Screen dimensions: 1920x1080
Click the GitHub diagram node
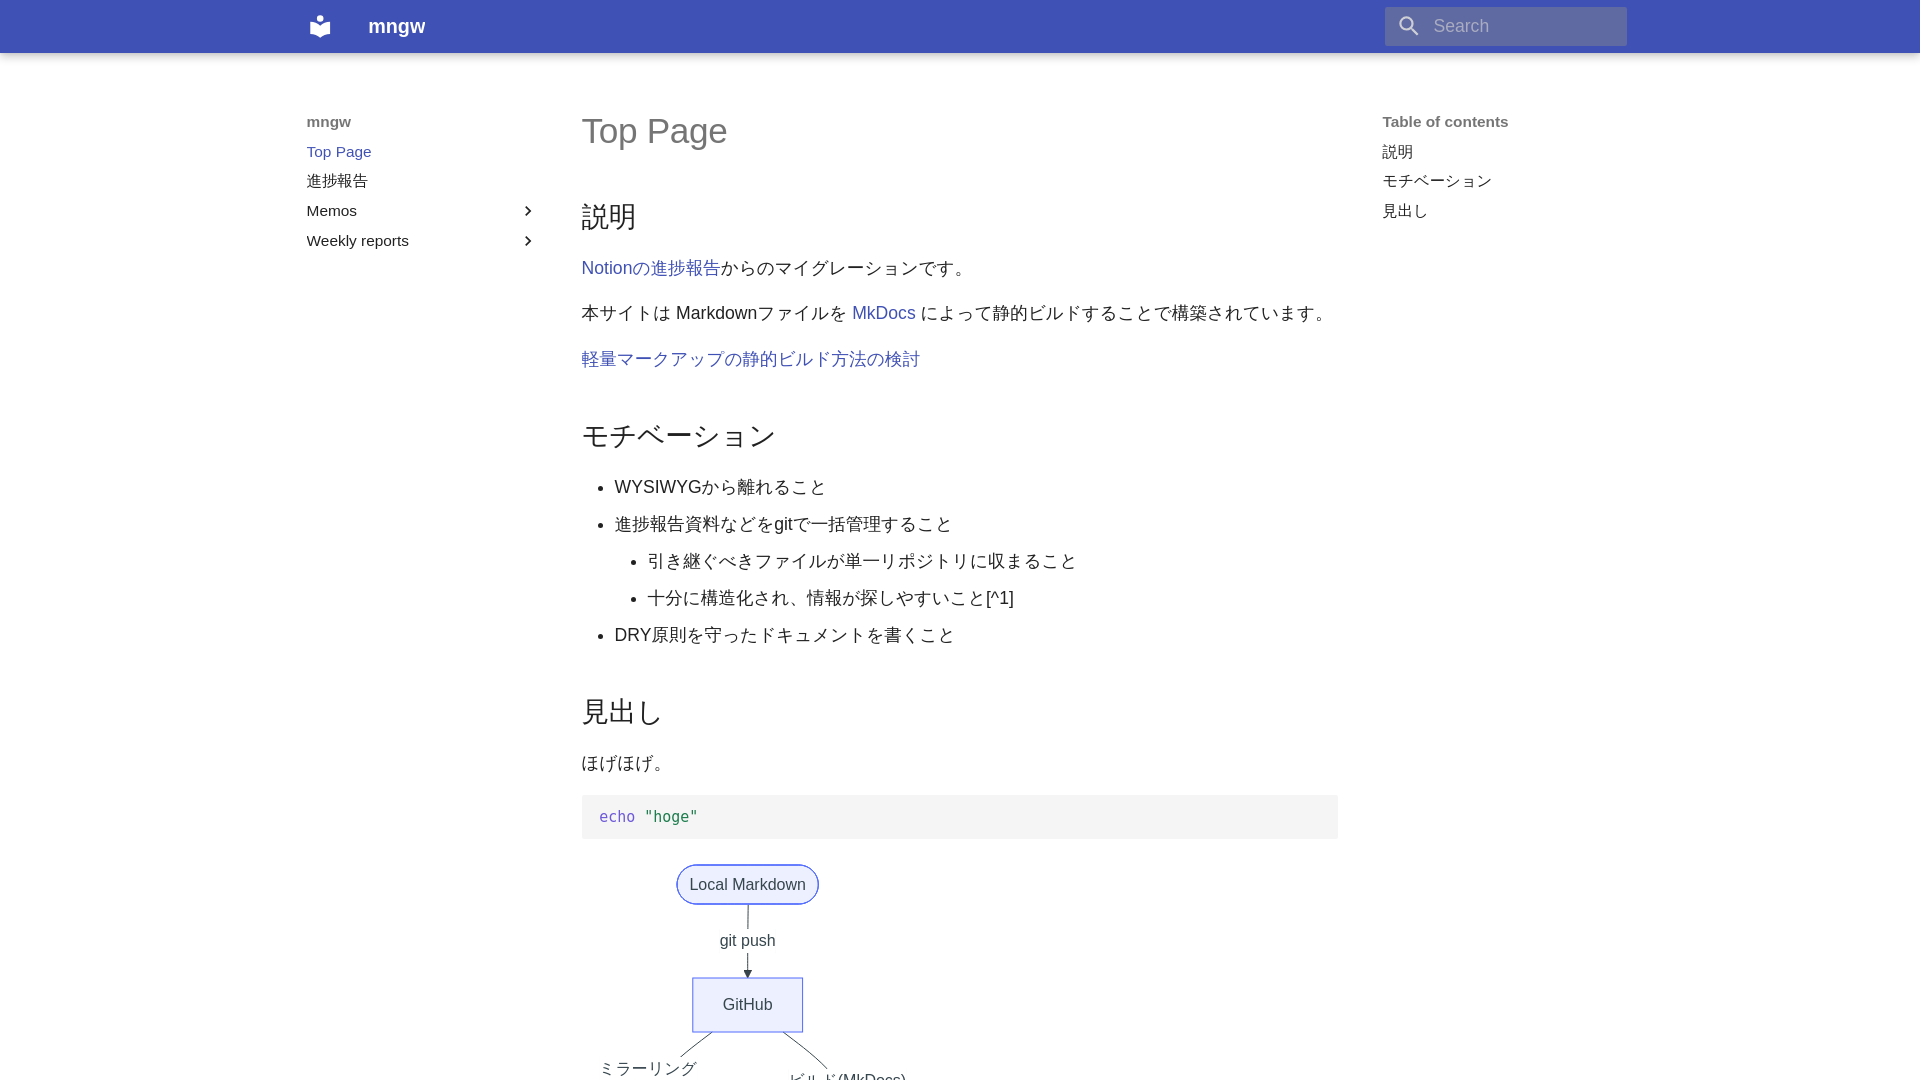[748, 1005]
